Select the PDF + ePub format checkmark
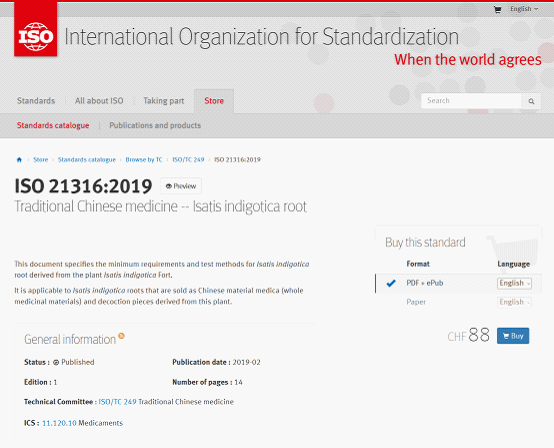The height and width of the screenshot is (448, 554). 391,283
